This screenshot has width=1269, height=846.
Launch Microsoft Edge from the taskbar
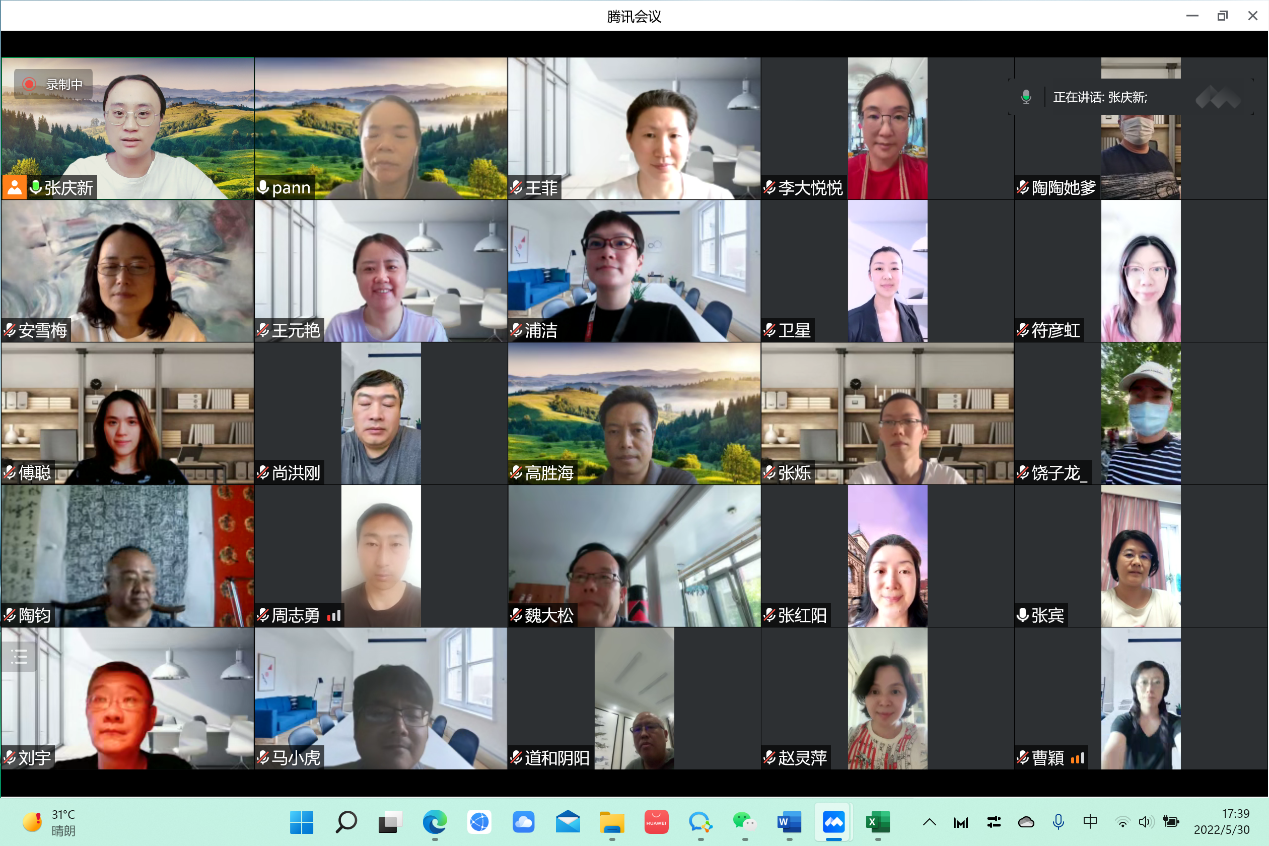coord(434,822)
